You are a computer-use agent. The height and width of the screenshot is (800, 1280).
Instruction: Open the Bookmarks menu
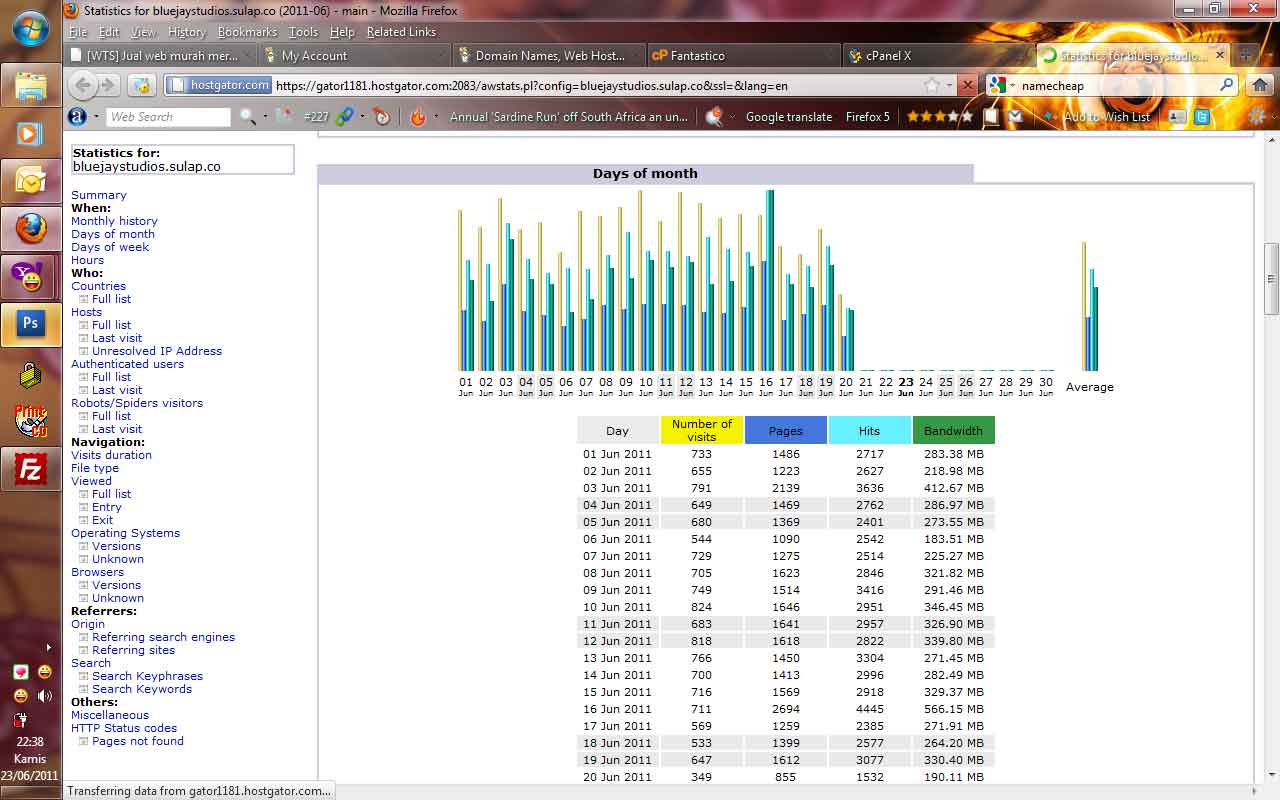coord(246,32)
